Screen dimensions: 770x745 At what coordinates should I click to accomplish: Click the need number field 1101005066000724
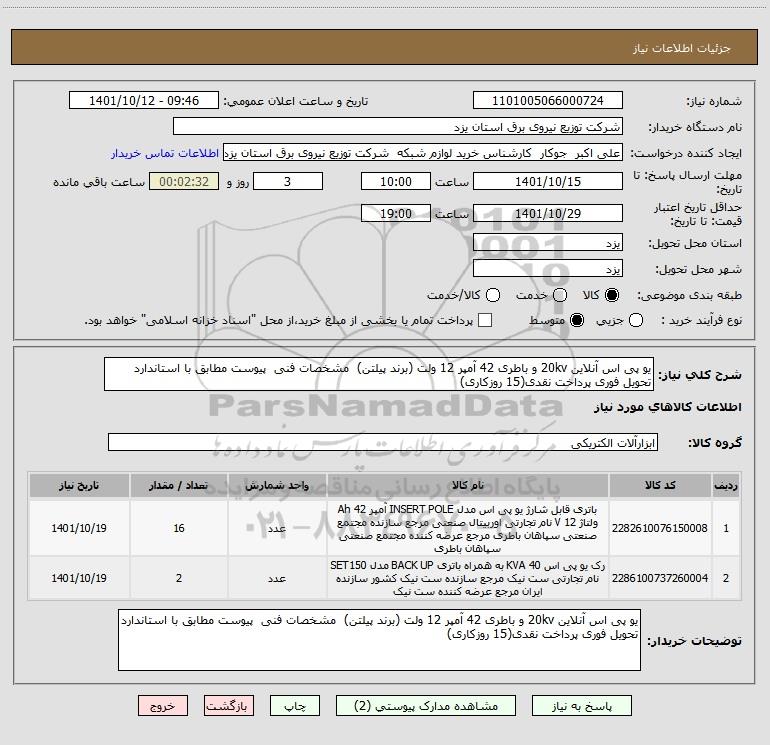548,101
